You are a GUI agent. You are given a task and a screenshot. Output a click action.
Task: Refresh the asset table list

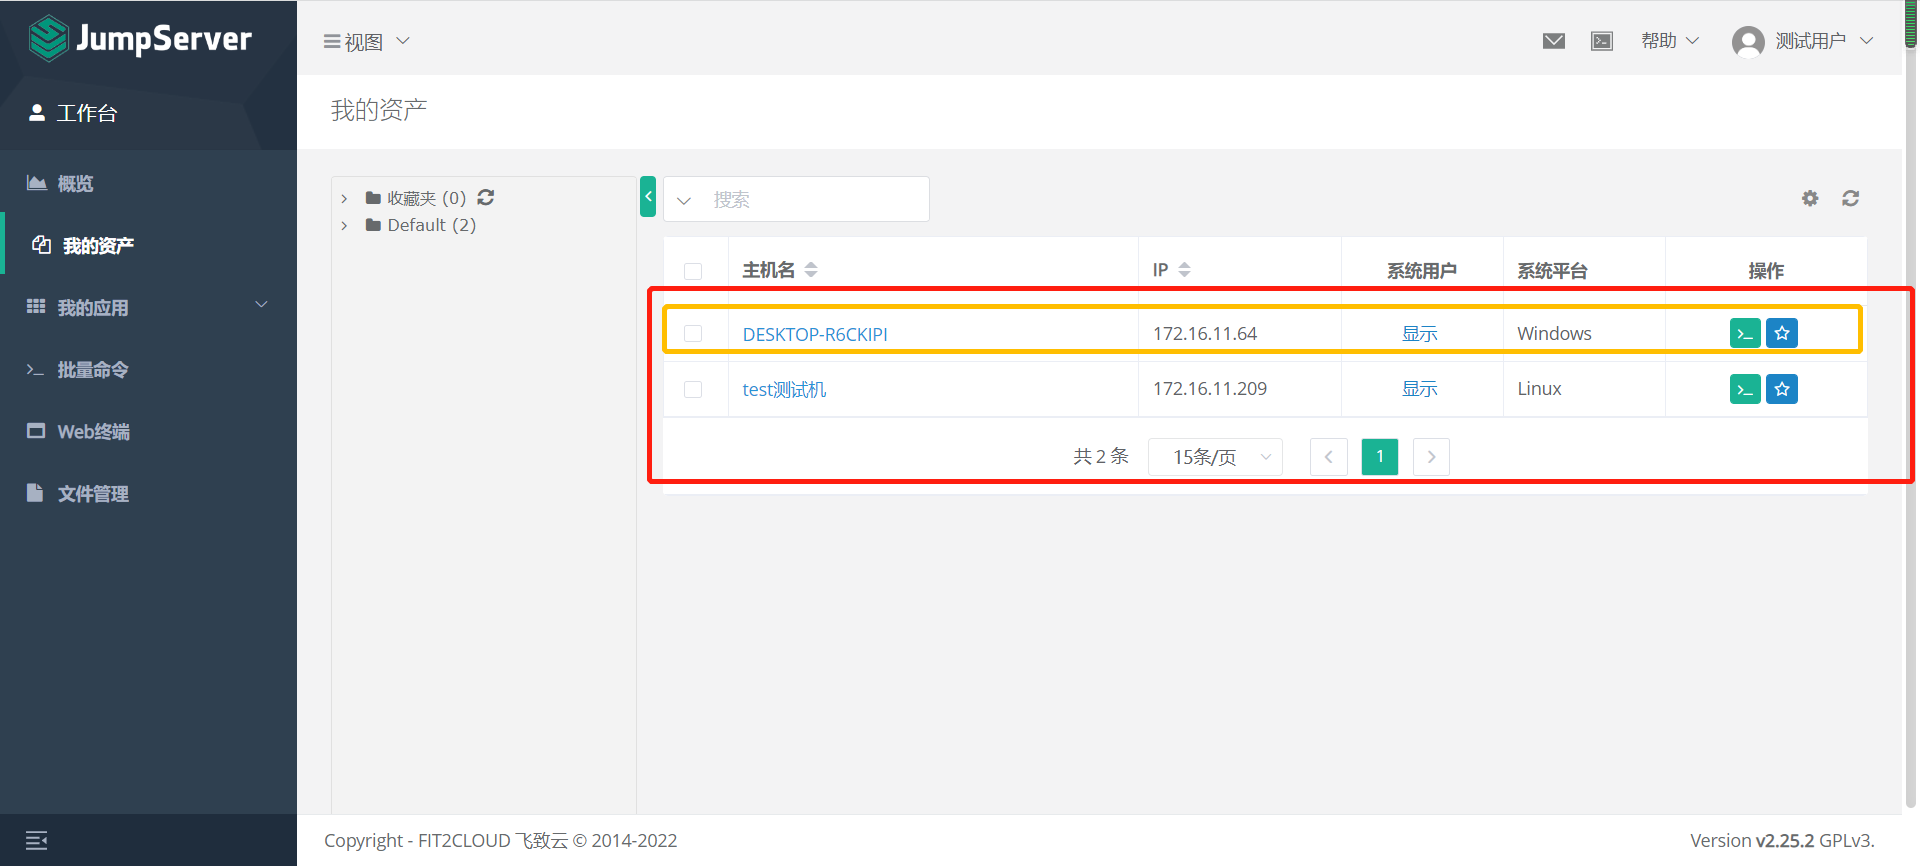coord(1851,198)
